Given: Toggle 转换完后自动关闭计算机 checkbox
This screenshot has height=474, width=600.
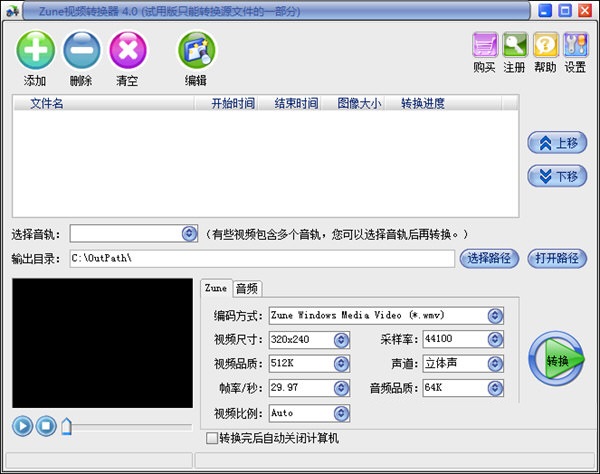Looking at the screenshot, I should coord(212,438).
